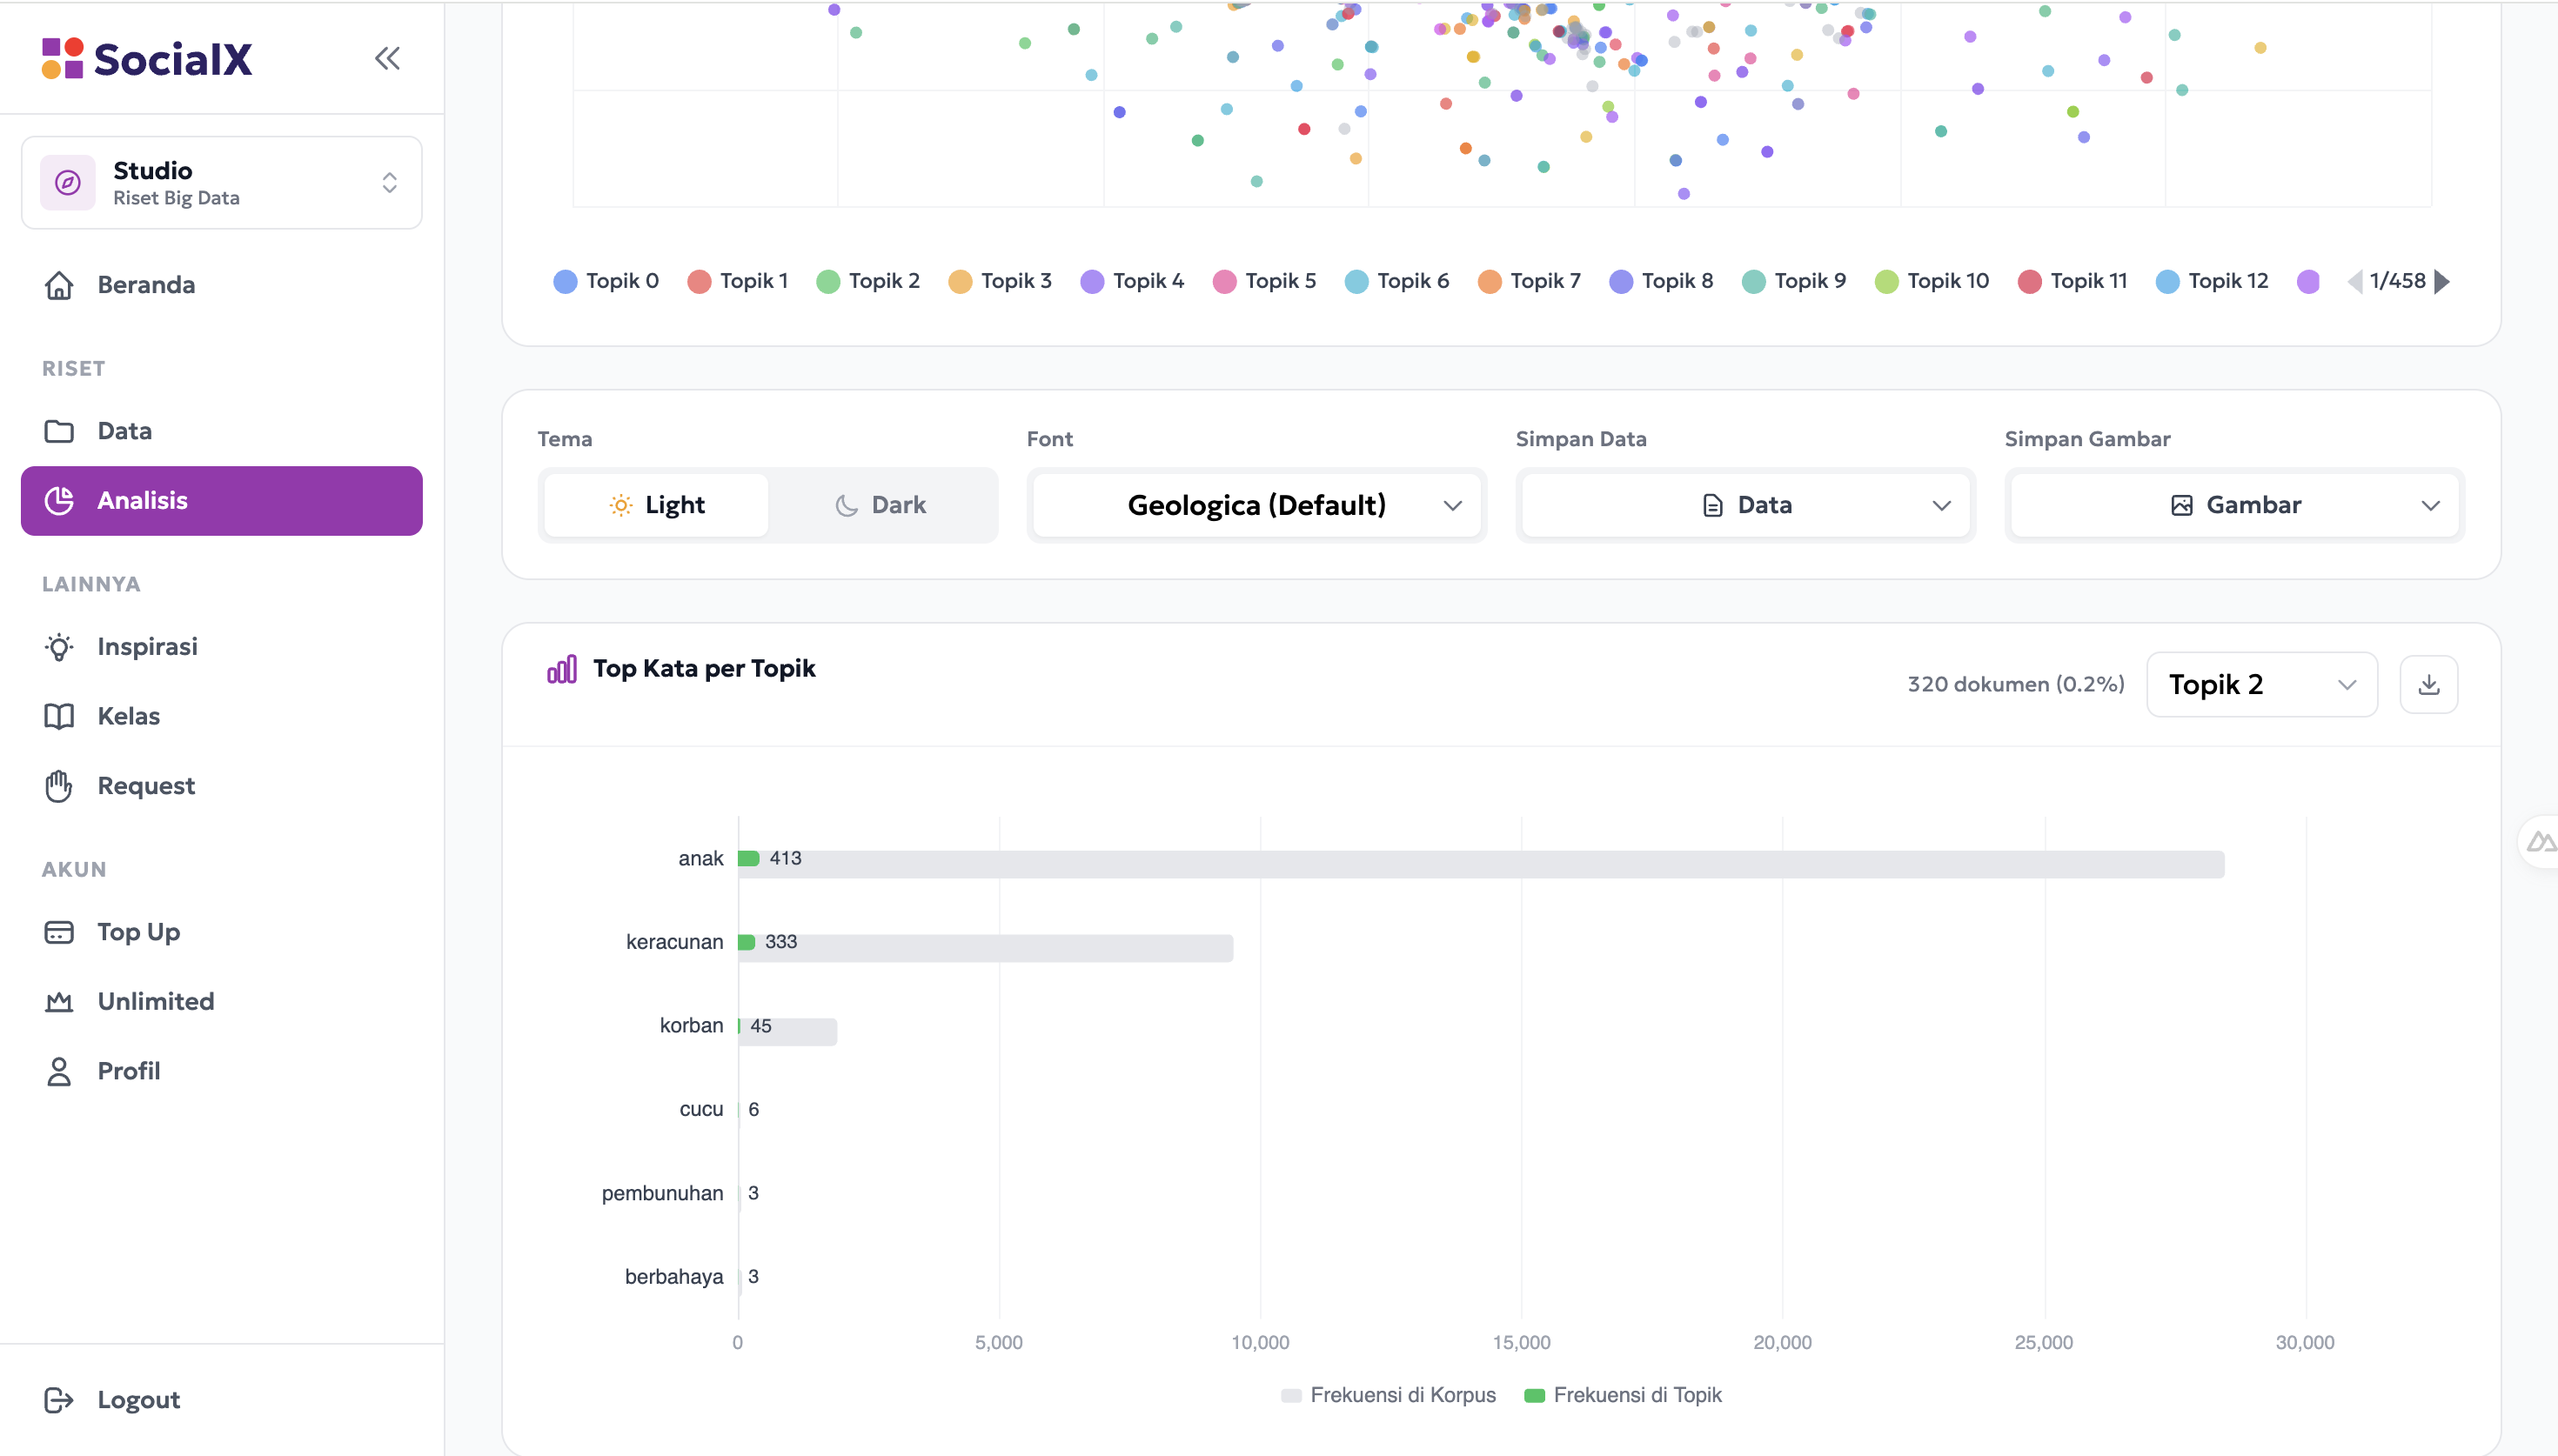Click the Request hand icon

click(59, 786)
